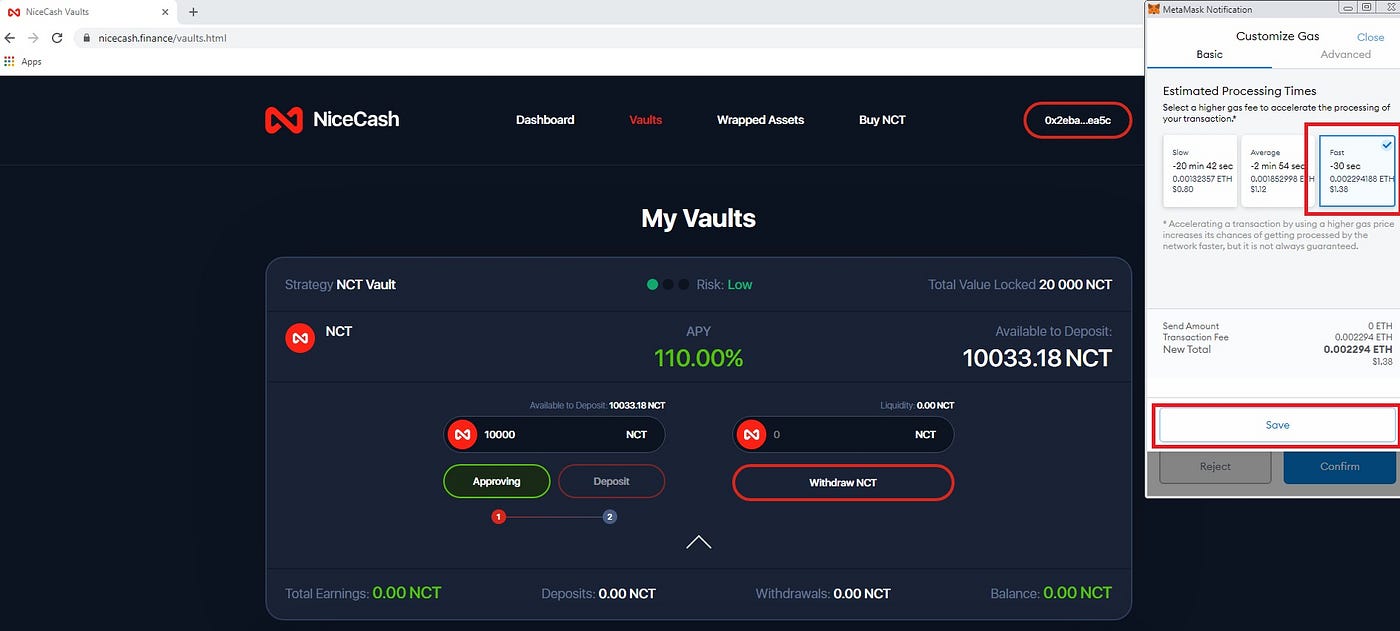This screenshot has width=1400, height=631.
Task: Click the Approving button
Action: pos(496,482)
